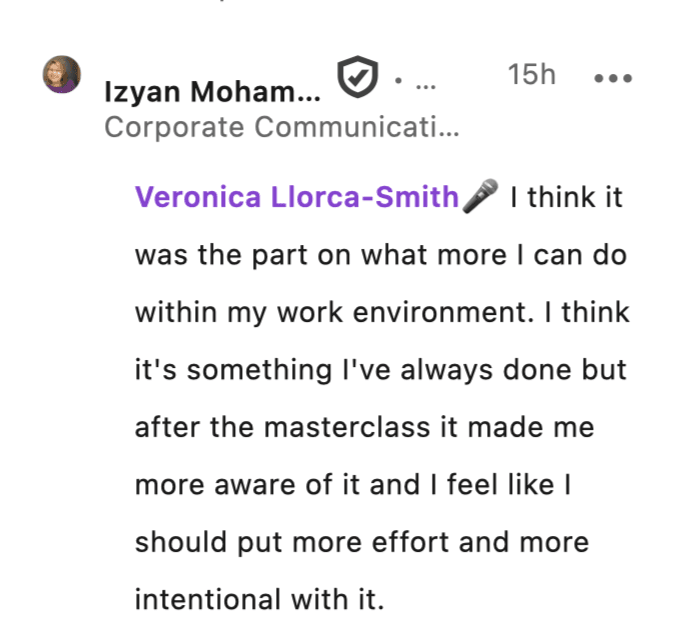Click the 15h comment timestamp
Viewport: 692px width, 642px height.
[x=531, y=75]
